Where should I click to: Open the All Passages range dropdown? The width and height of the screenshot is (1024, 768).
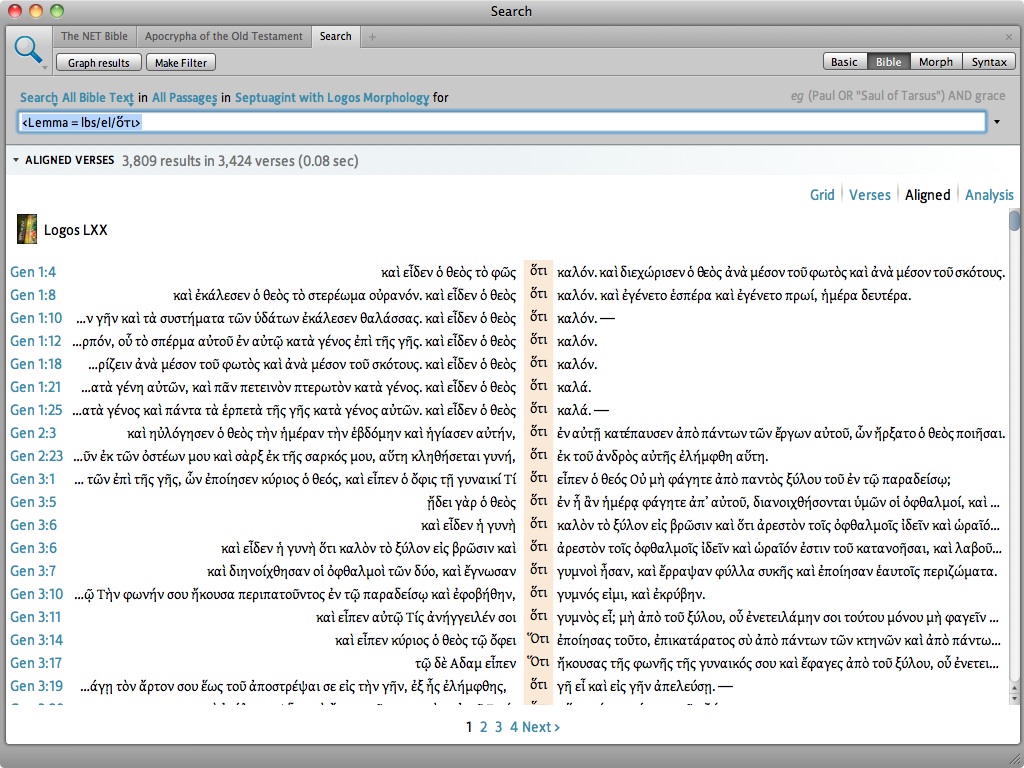click(x=184, y=98)
